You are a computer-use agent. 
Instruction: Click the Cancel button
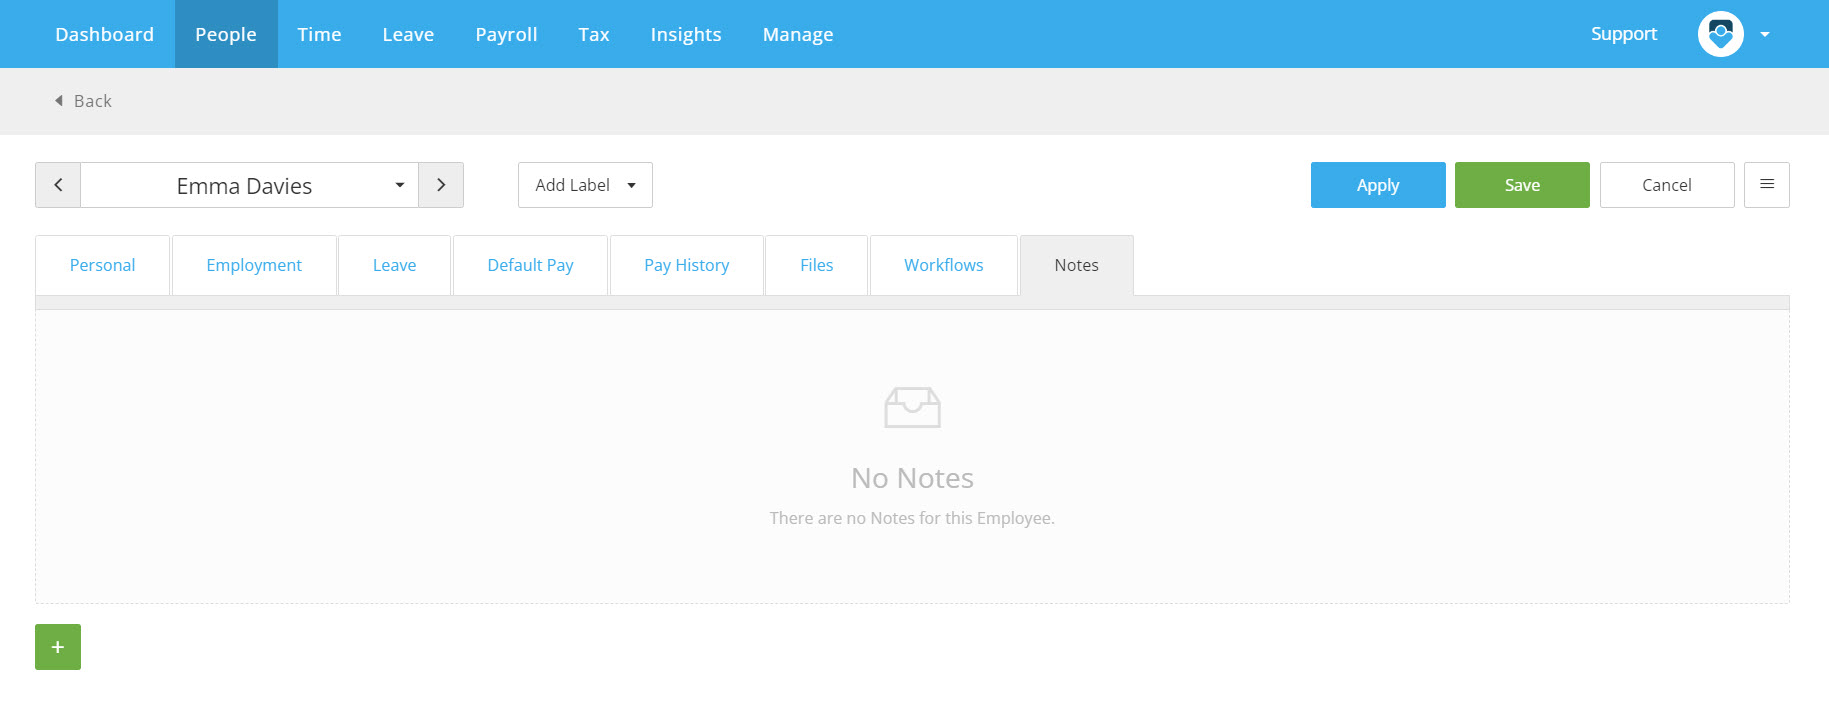pyautogui.click(x=1667, y=185)
